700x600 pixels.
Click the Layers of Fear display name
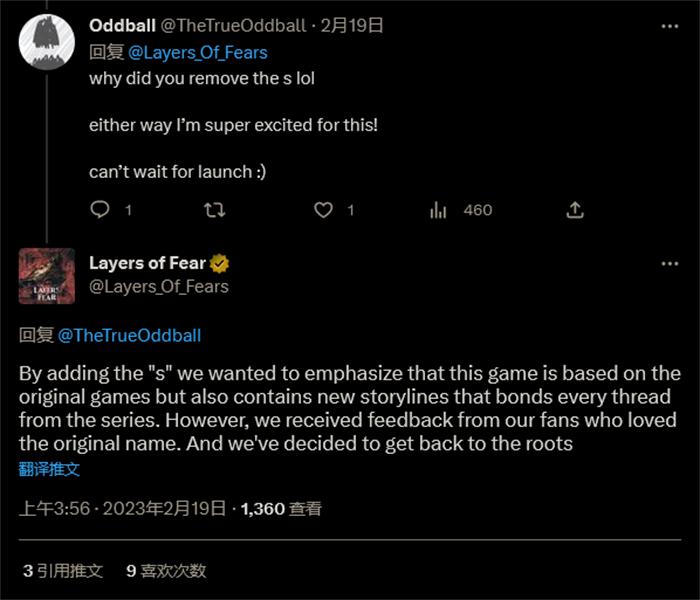click(x=147, y=263)
